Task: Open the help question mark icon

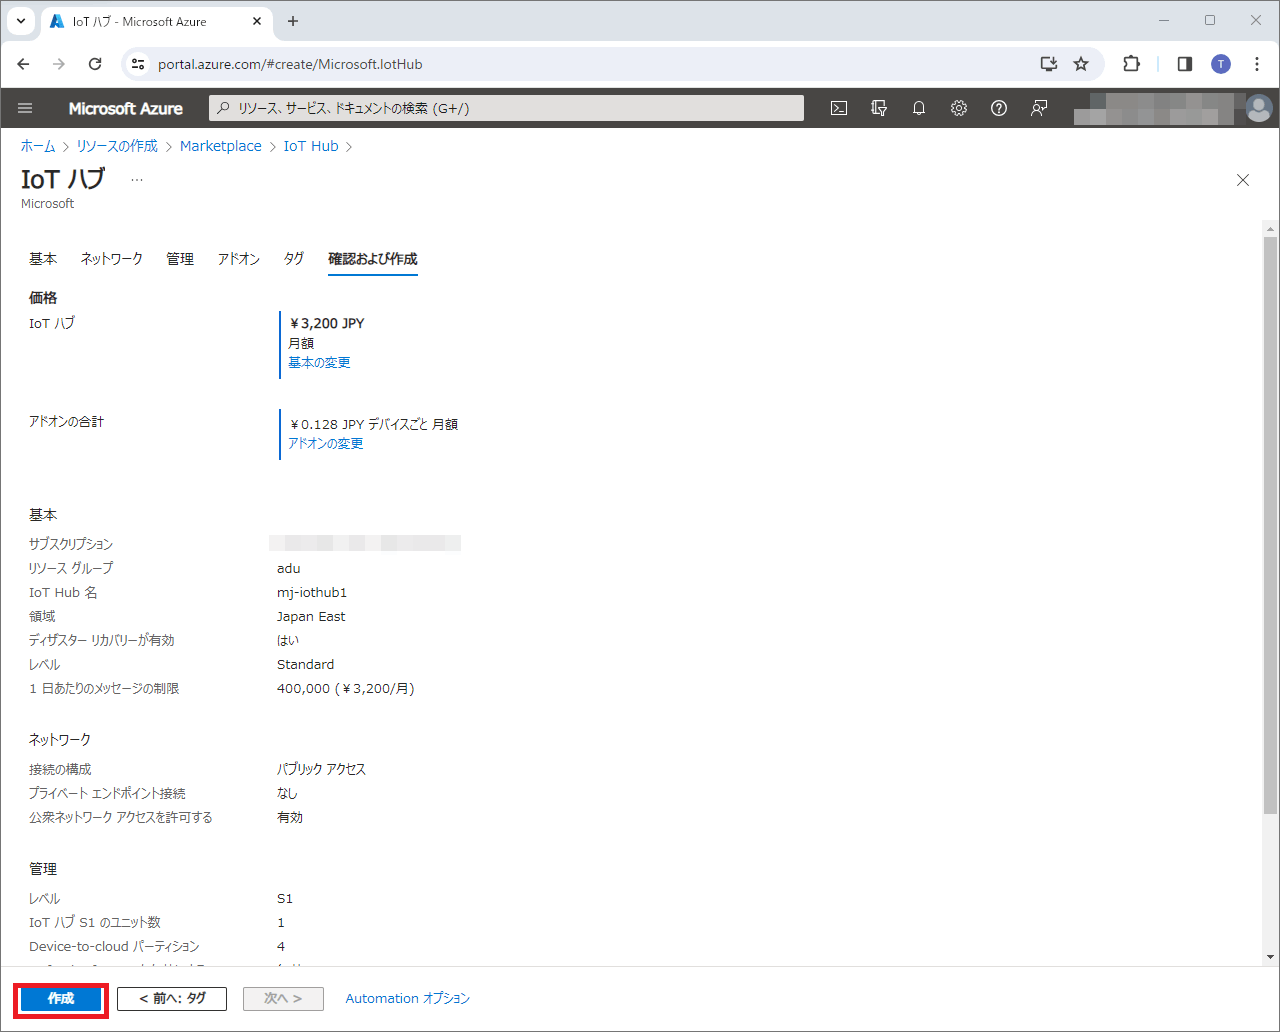Action: (x=999, y=108)
